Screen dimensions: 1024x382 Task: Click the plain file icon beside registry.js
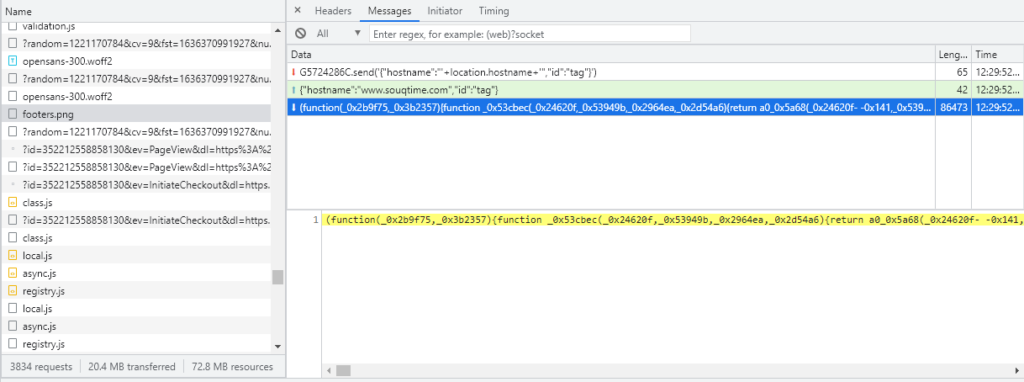click(12, 343)
